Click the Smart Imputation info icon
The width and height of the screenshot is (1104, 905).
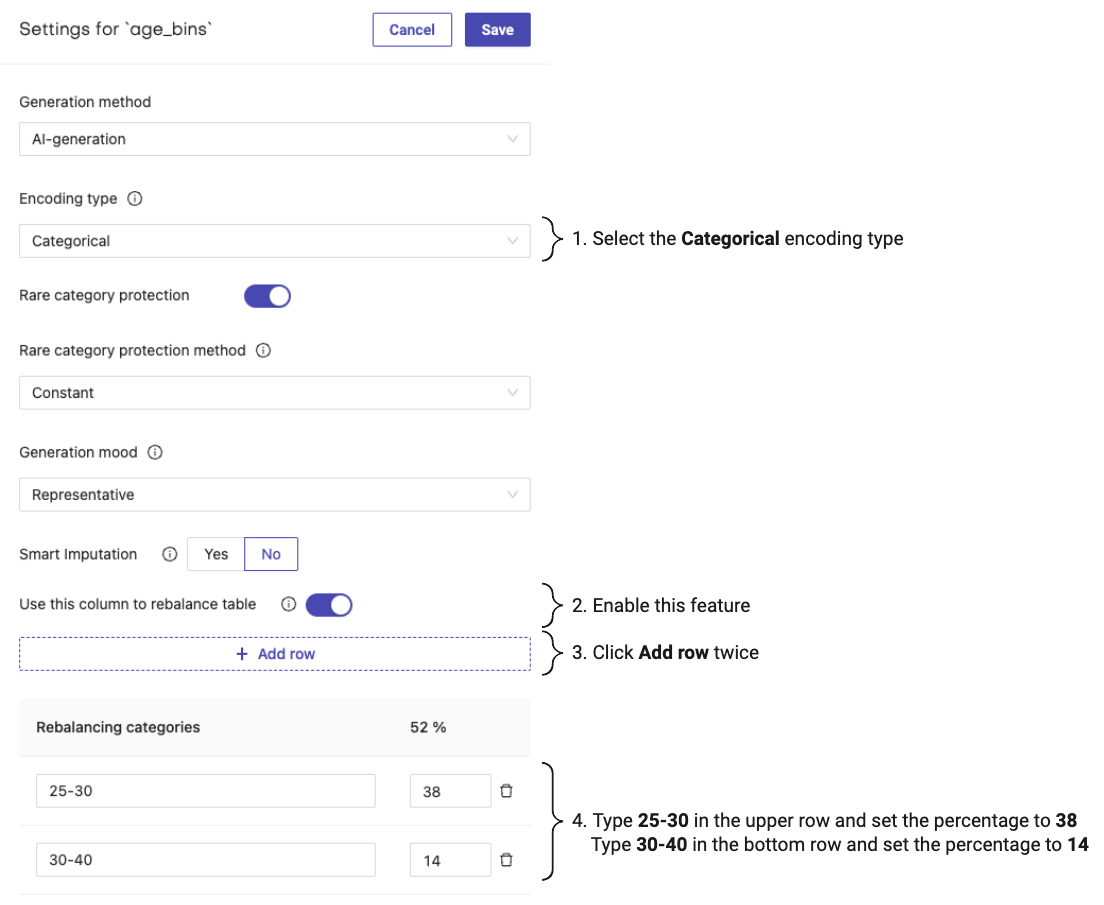pyautogui.click(x=170, y=554)
